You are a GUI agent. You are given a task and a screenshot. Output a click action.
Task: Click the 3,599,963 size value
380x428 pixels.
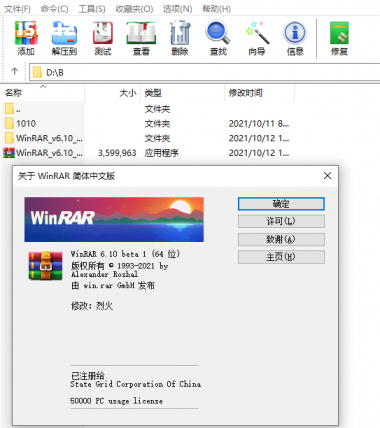click(x=117, y=153)
